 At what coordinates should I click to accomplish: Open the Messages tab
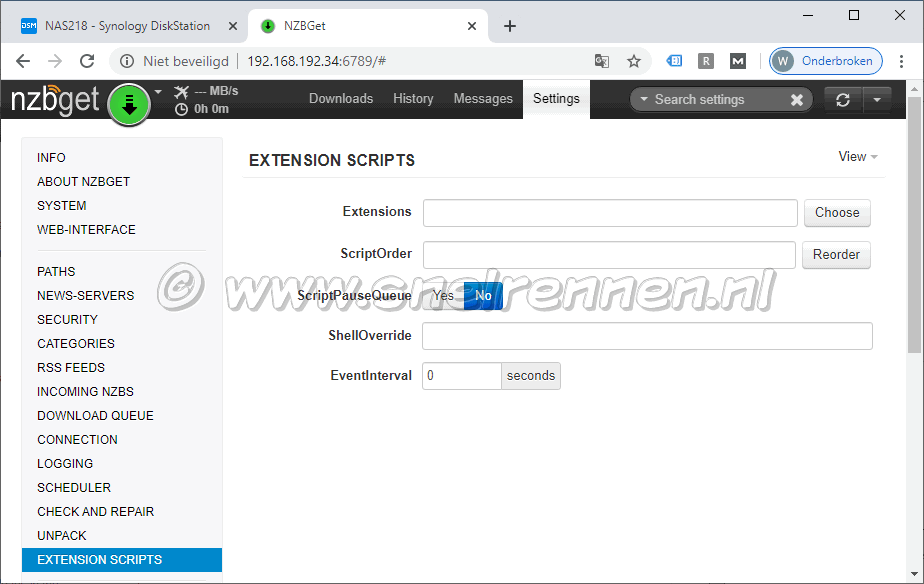pos(483,98)
